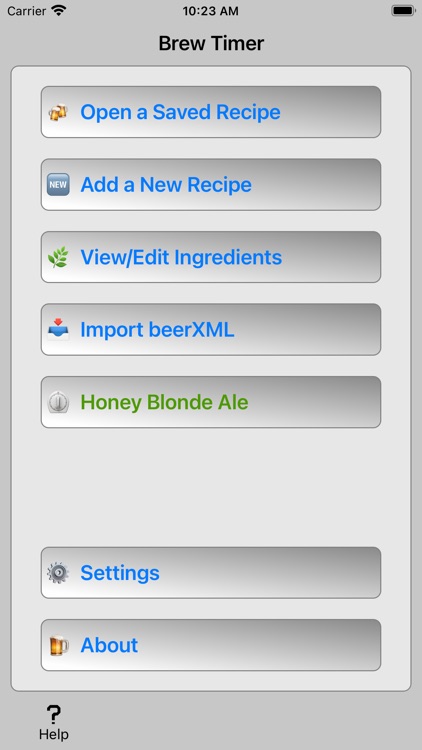The image size is (422, 750).
Task: Click the Settings gear icon
Action: pos(58,573)
